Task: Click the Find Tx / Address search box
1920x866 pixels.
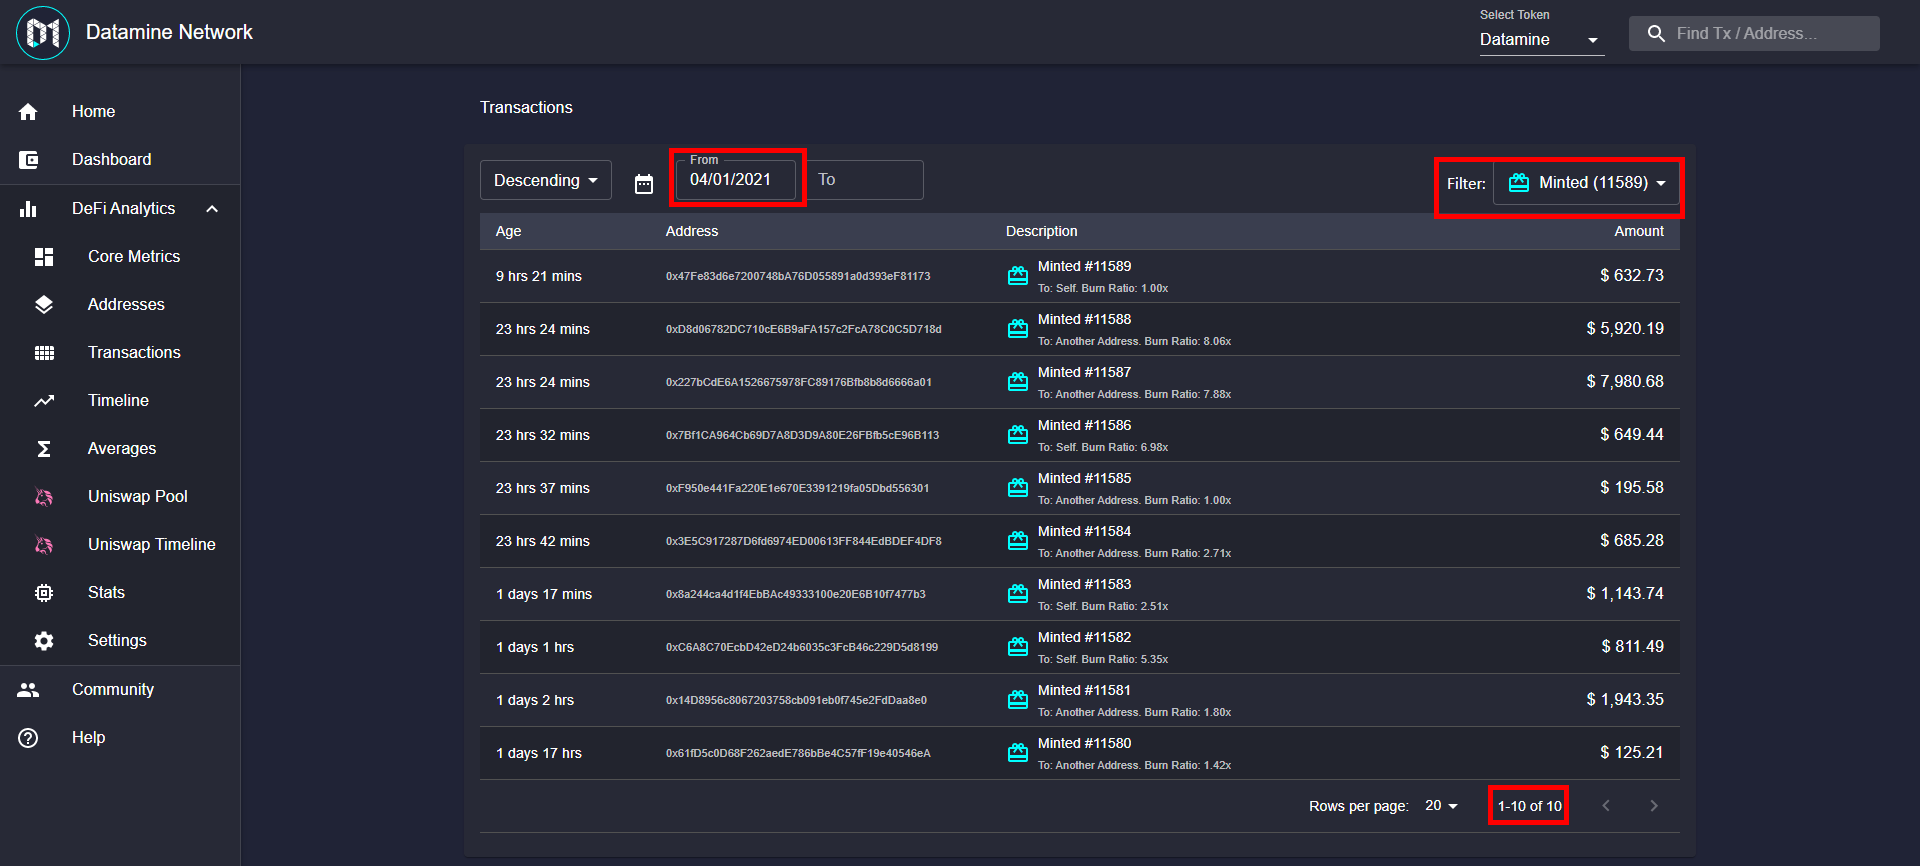Action: 1754,34
